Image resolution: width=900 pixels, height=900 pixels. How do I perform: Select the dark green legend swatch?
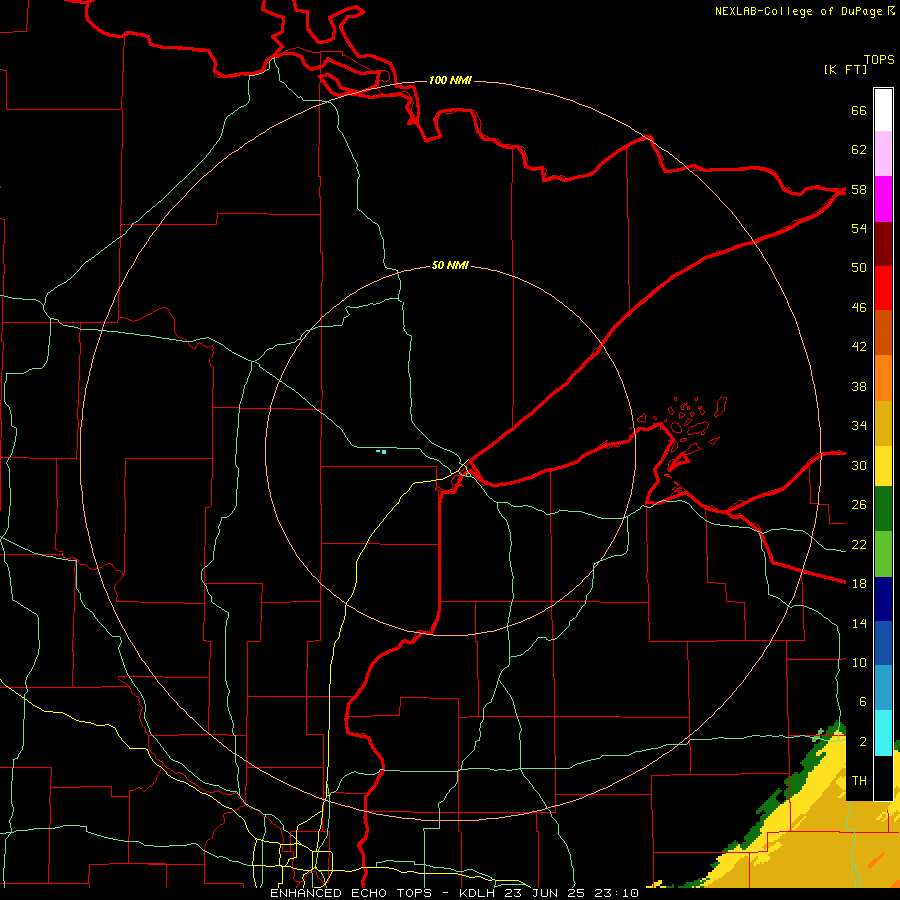pos(883,509)
